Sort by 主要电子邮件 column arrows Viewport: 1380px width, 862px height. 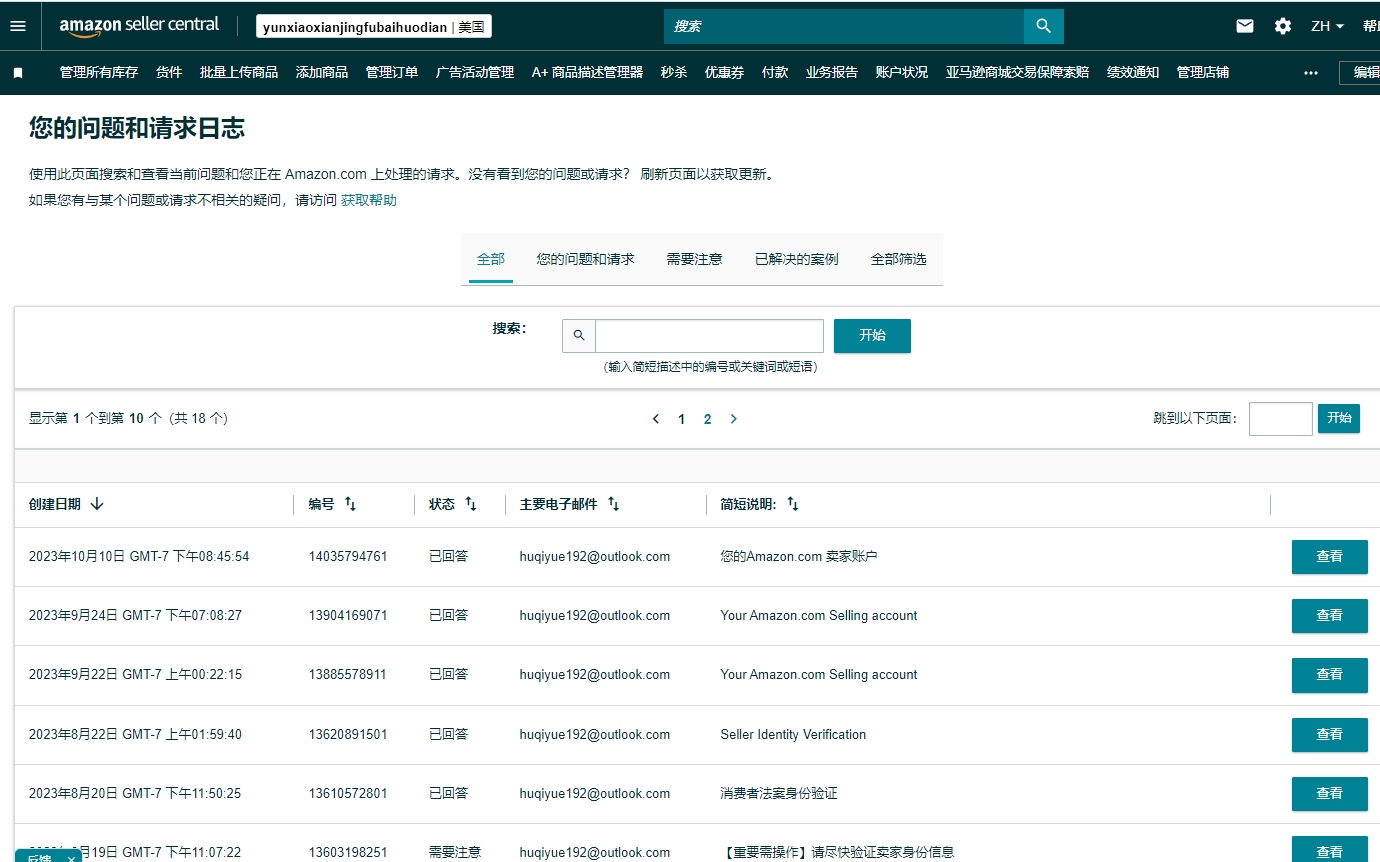[613, 504]
